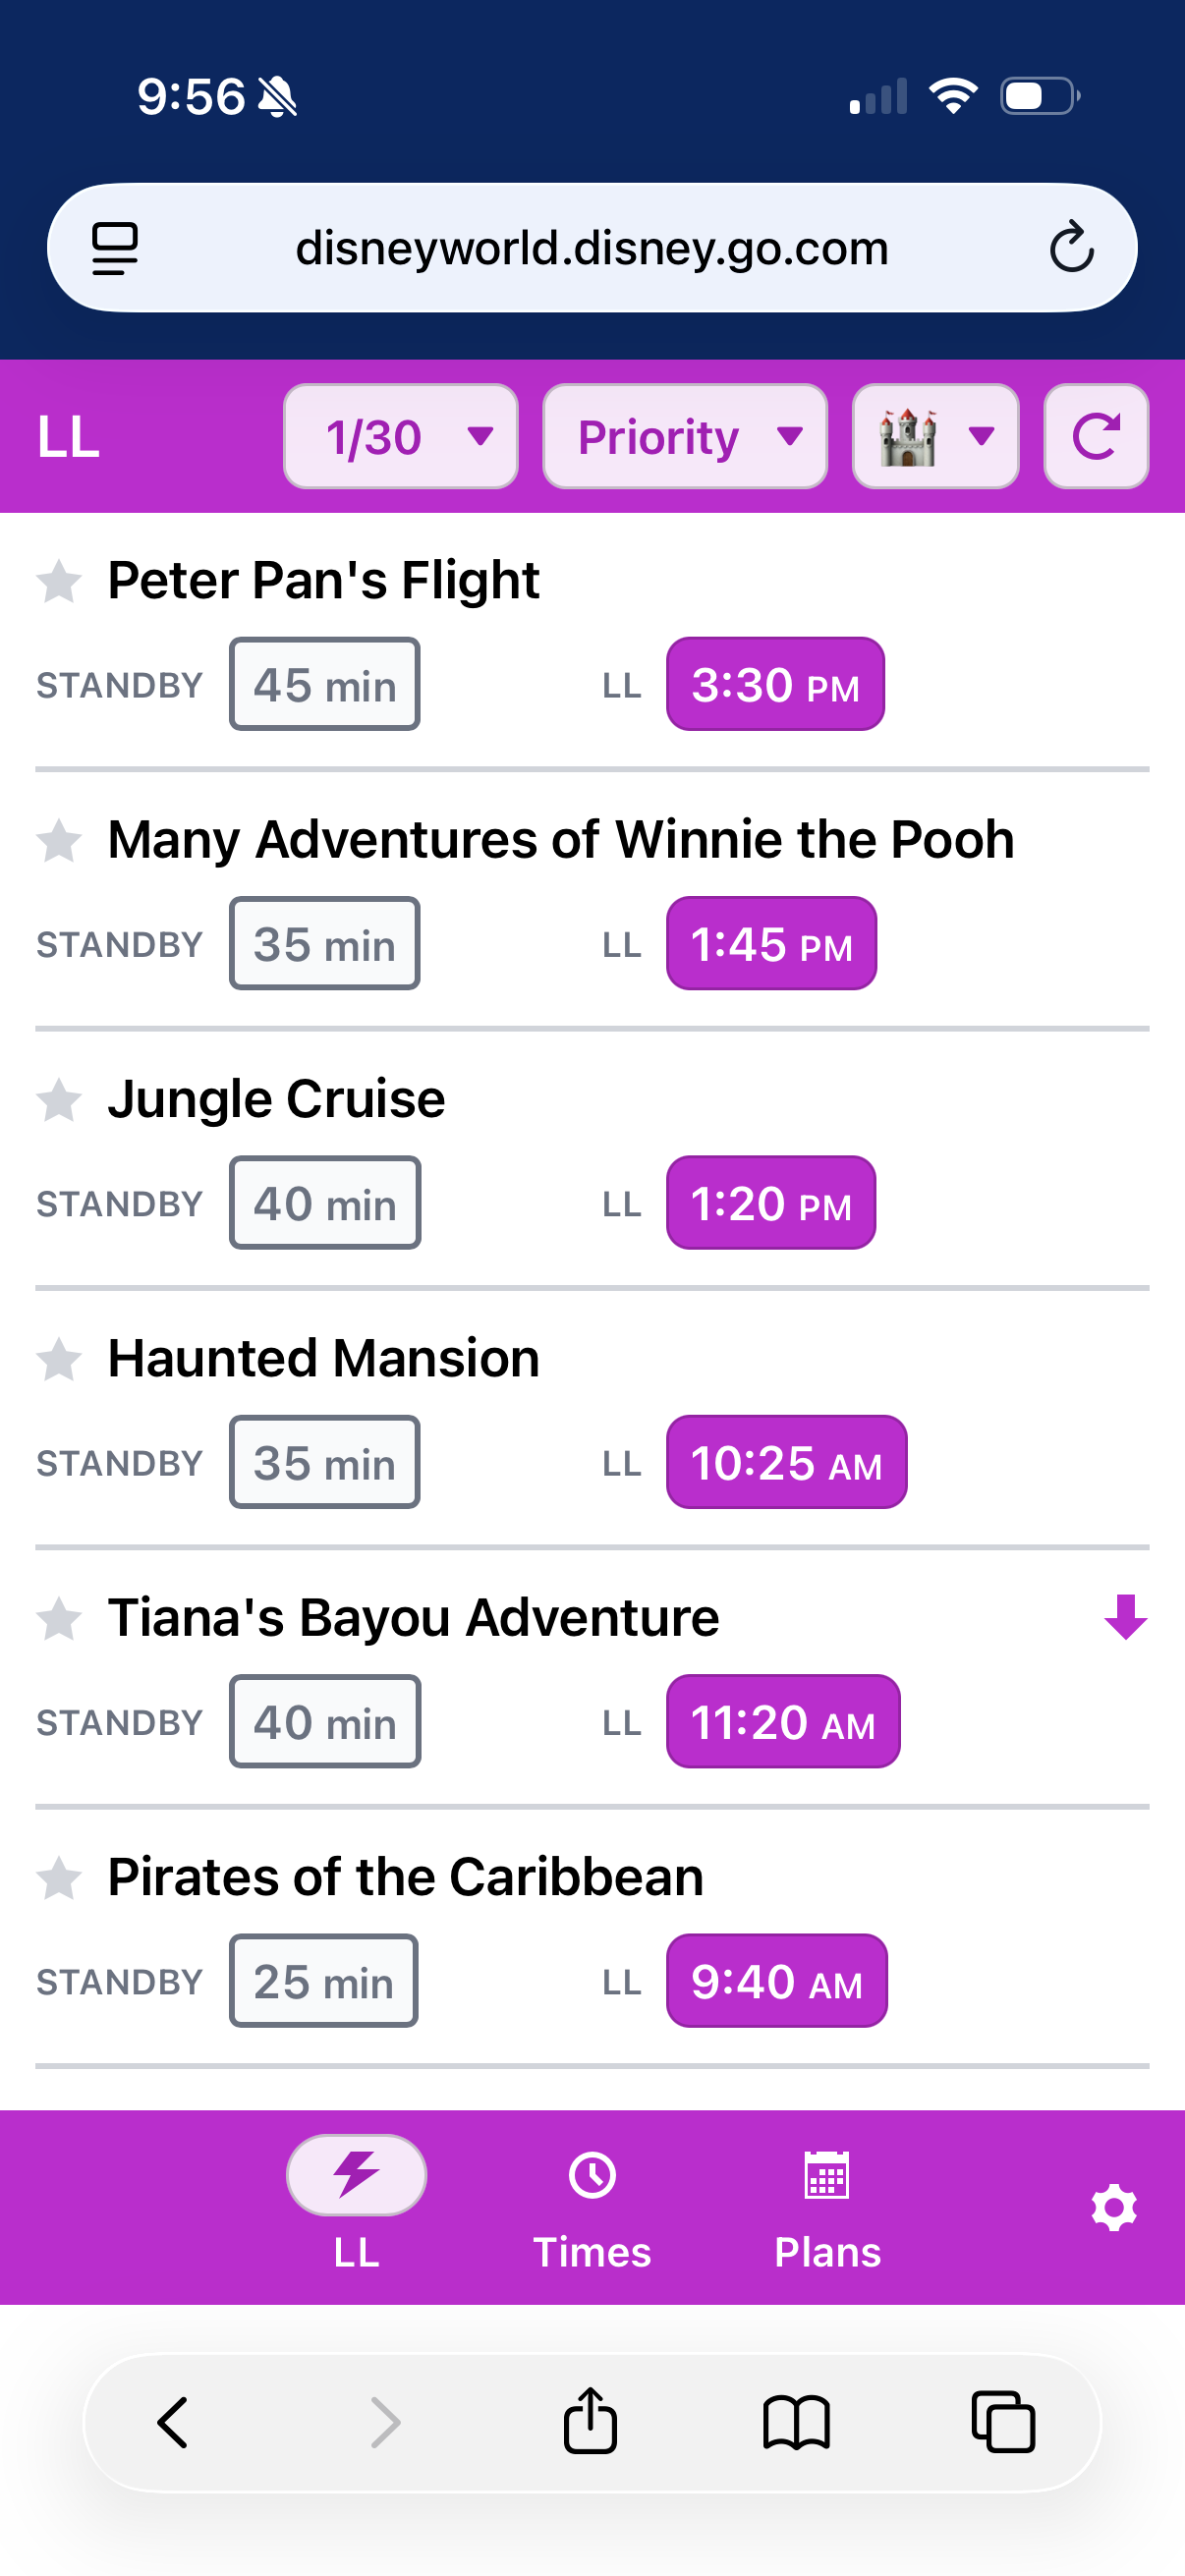Screen dimensions: 1185x2576
Task: Select the 9:40 AM Pirates LL time
Action: 776,1981
